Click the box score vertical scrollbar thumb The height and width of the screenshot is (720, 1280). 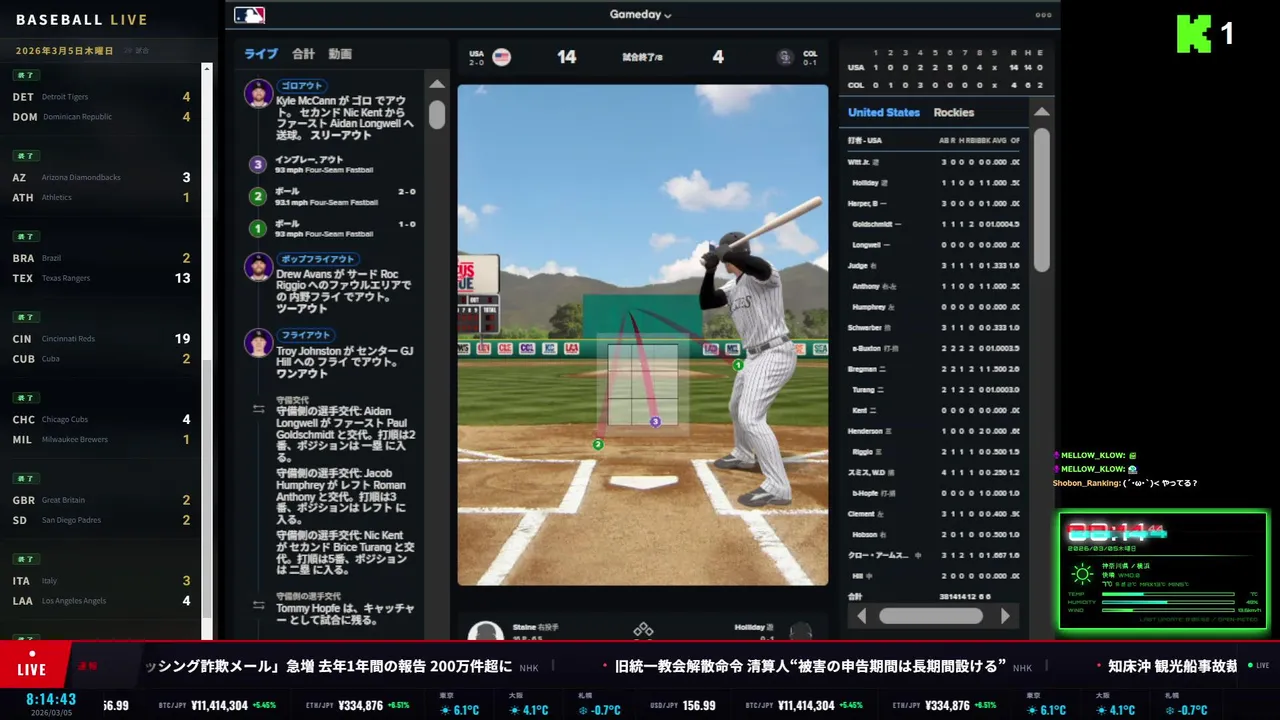point(1041,200)
